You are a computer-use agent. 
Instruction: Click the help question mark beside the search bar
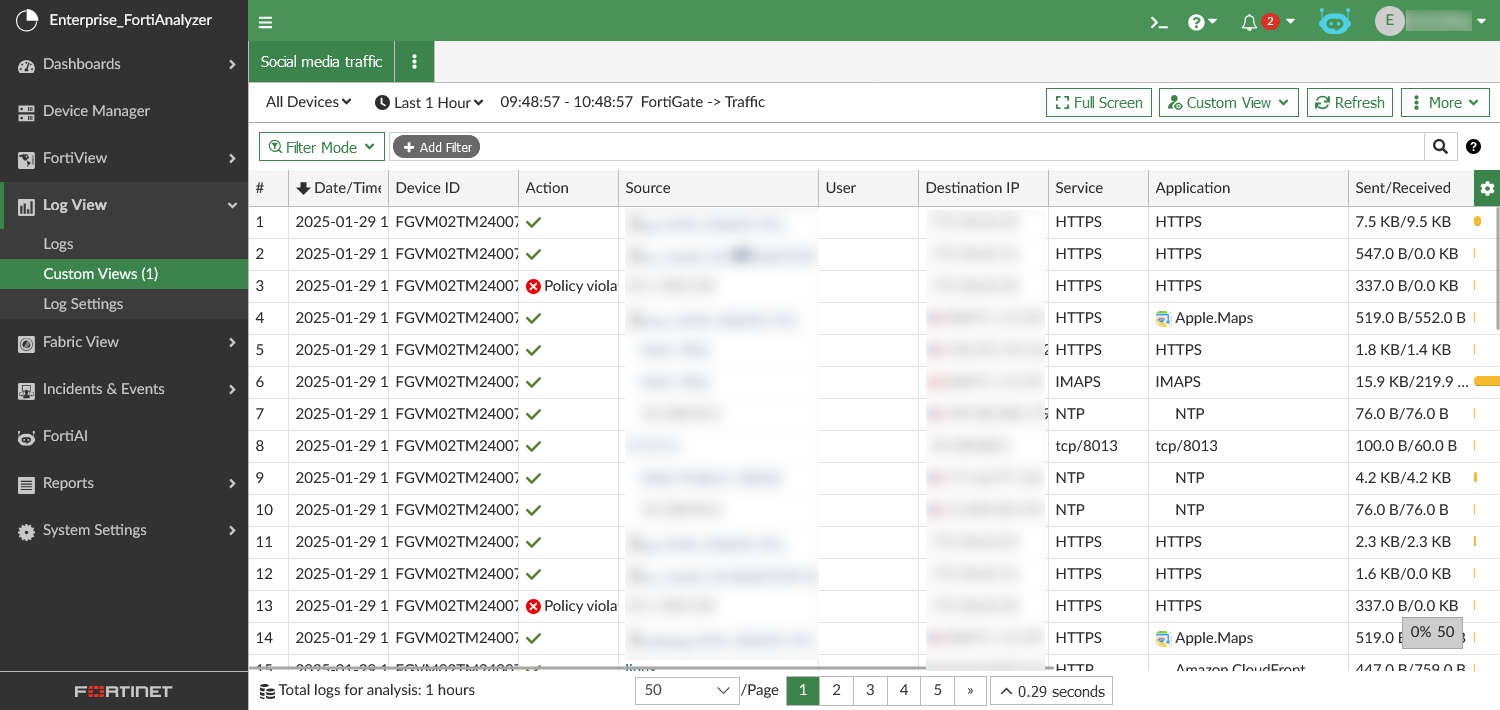[1474, 146]
